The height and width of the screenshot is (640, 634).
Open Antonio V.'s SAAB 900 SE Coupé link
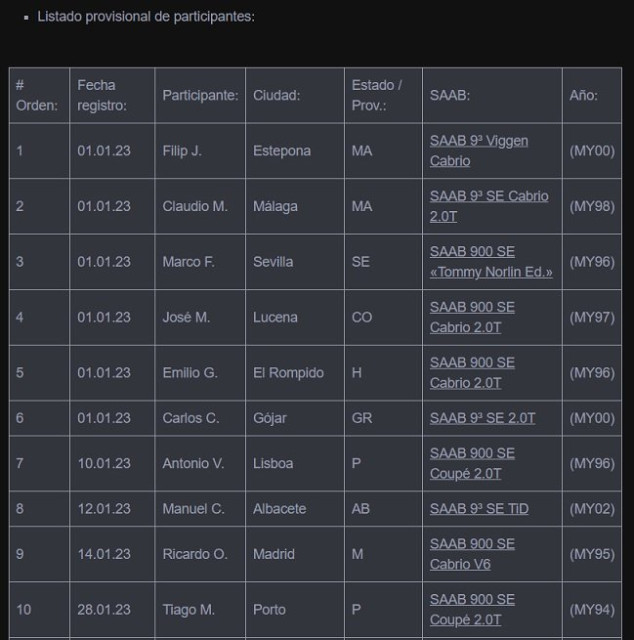pyautogui.click(x=472, y=463)
